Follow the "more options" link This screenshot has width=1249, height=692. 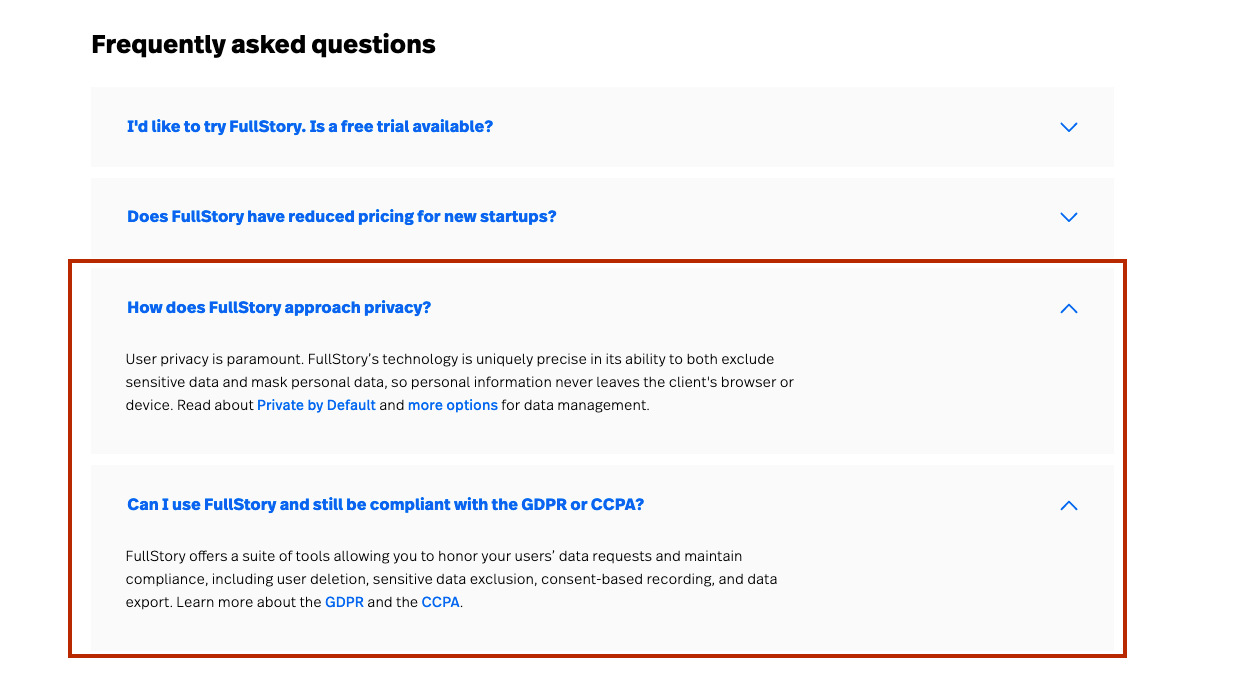[x=453, y=405]
